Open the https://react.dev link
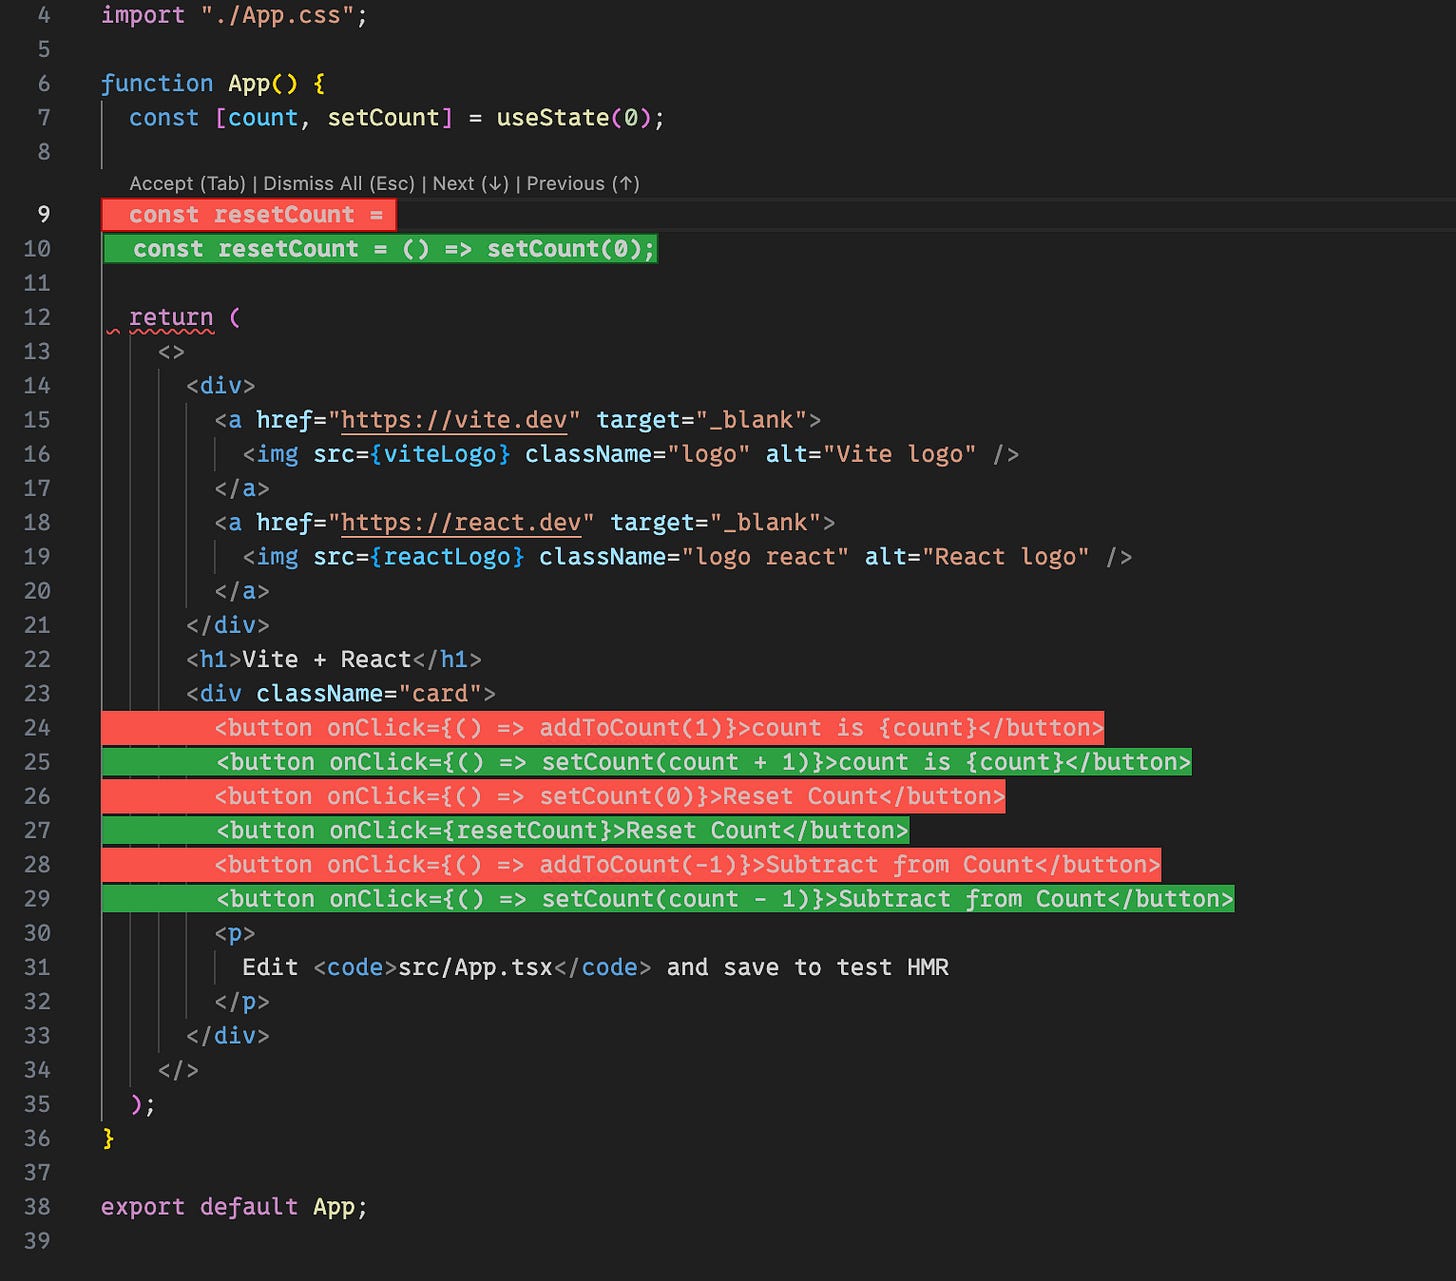This screenshot has height=1281, width=1456. coord(460,521)
